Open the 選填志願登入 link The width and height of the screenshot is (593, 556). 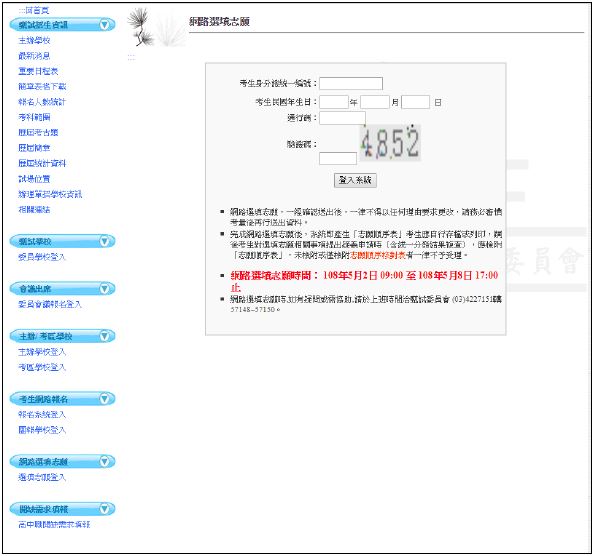[x=42, y=477]
